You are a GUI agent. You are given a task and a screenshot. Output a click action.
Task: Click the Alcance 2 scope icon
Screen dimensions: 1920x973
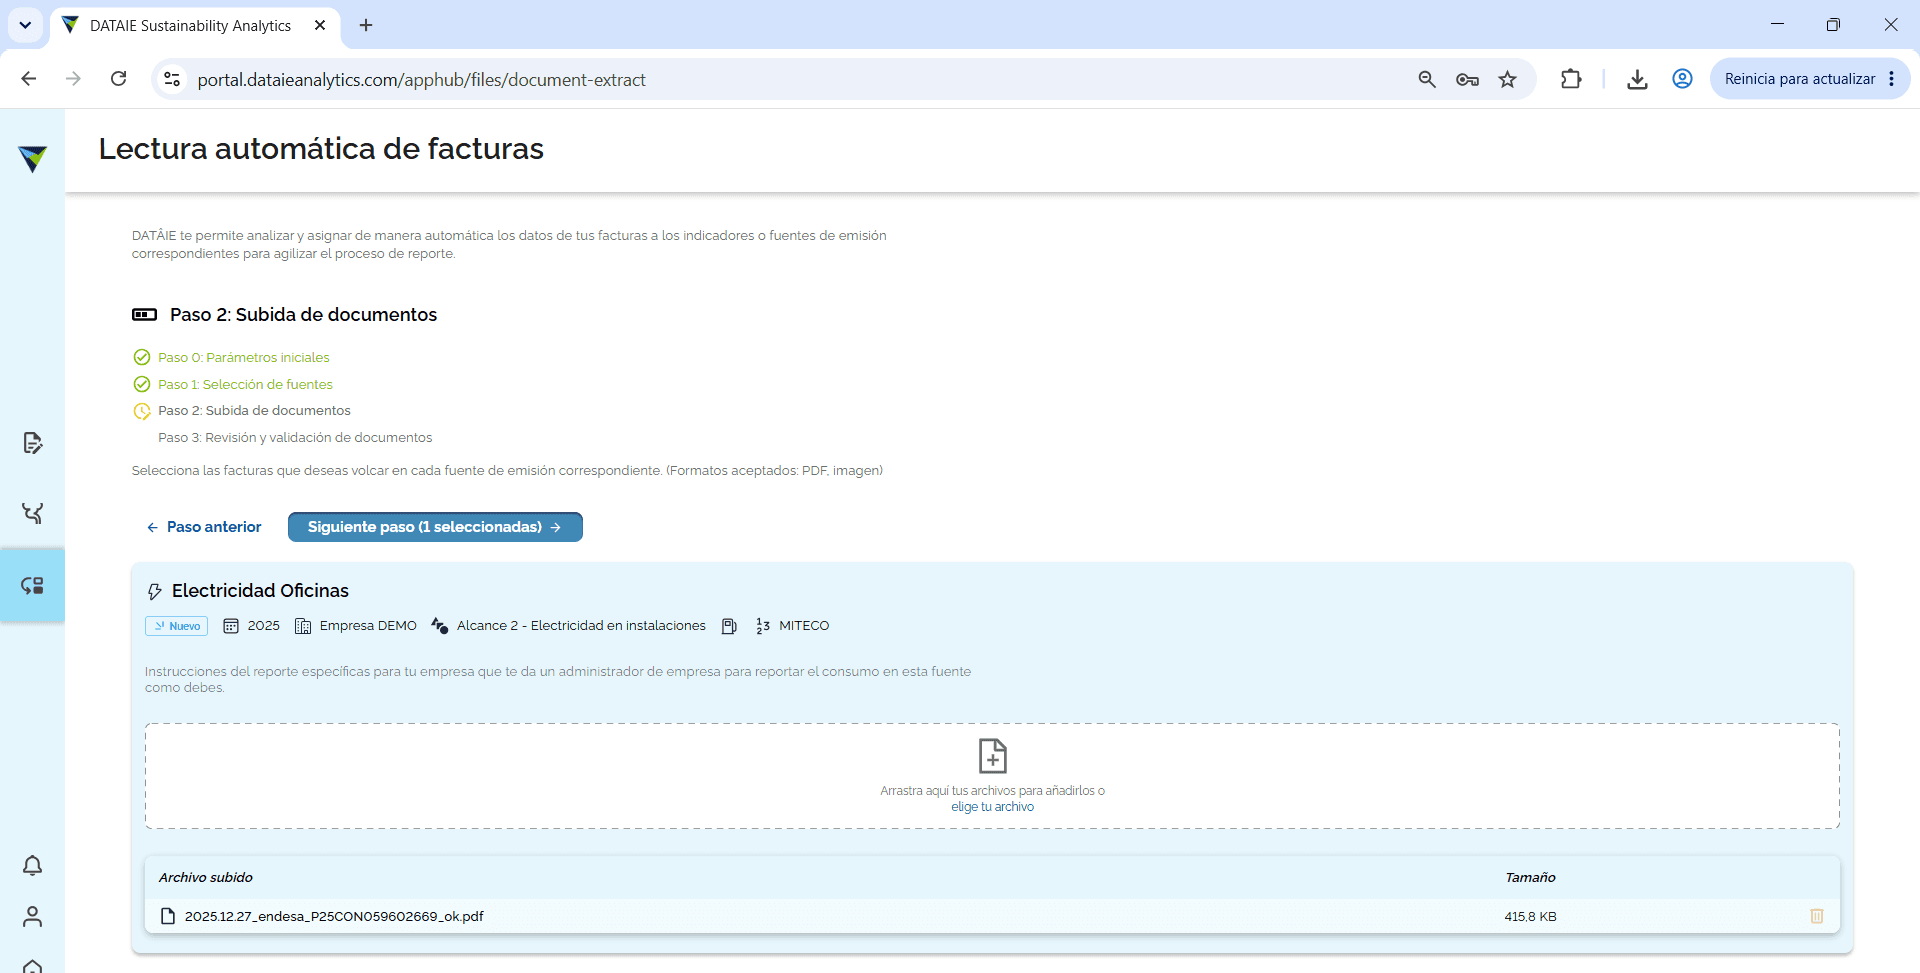[439, 626]
